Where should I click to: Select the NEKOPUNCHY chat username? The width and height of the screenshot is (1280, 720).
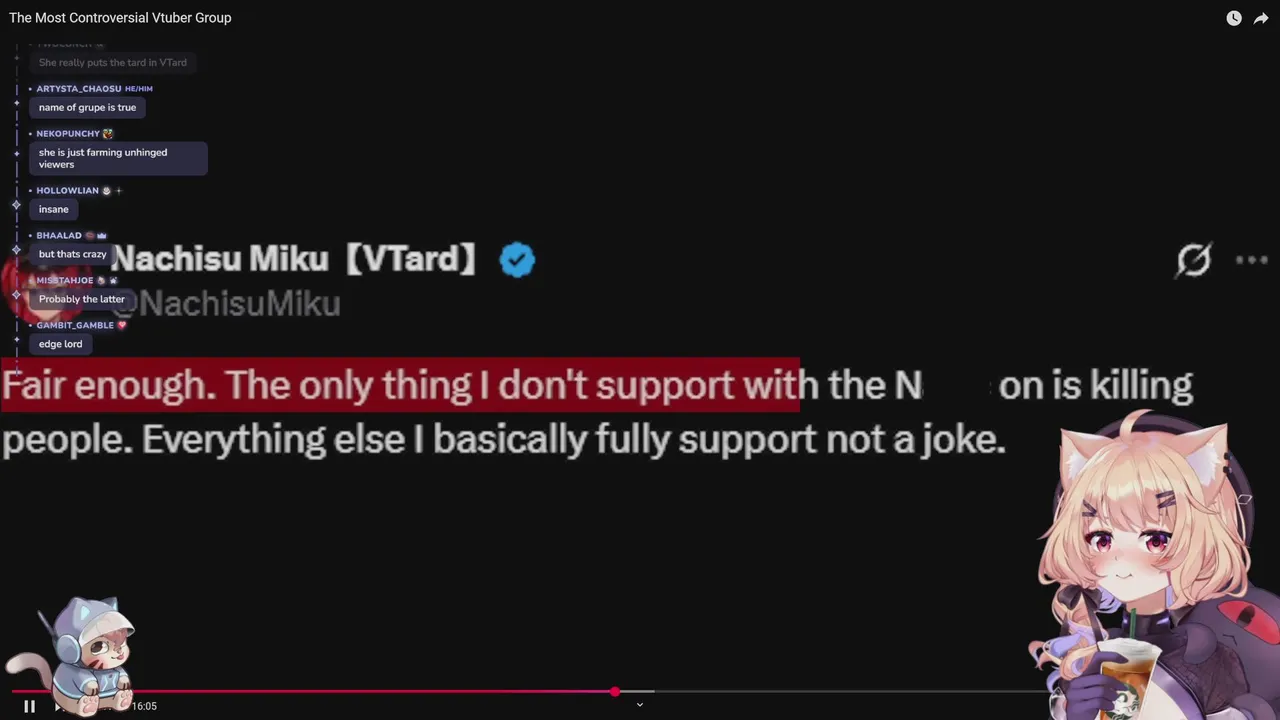coord(68,134)
